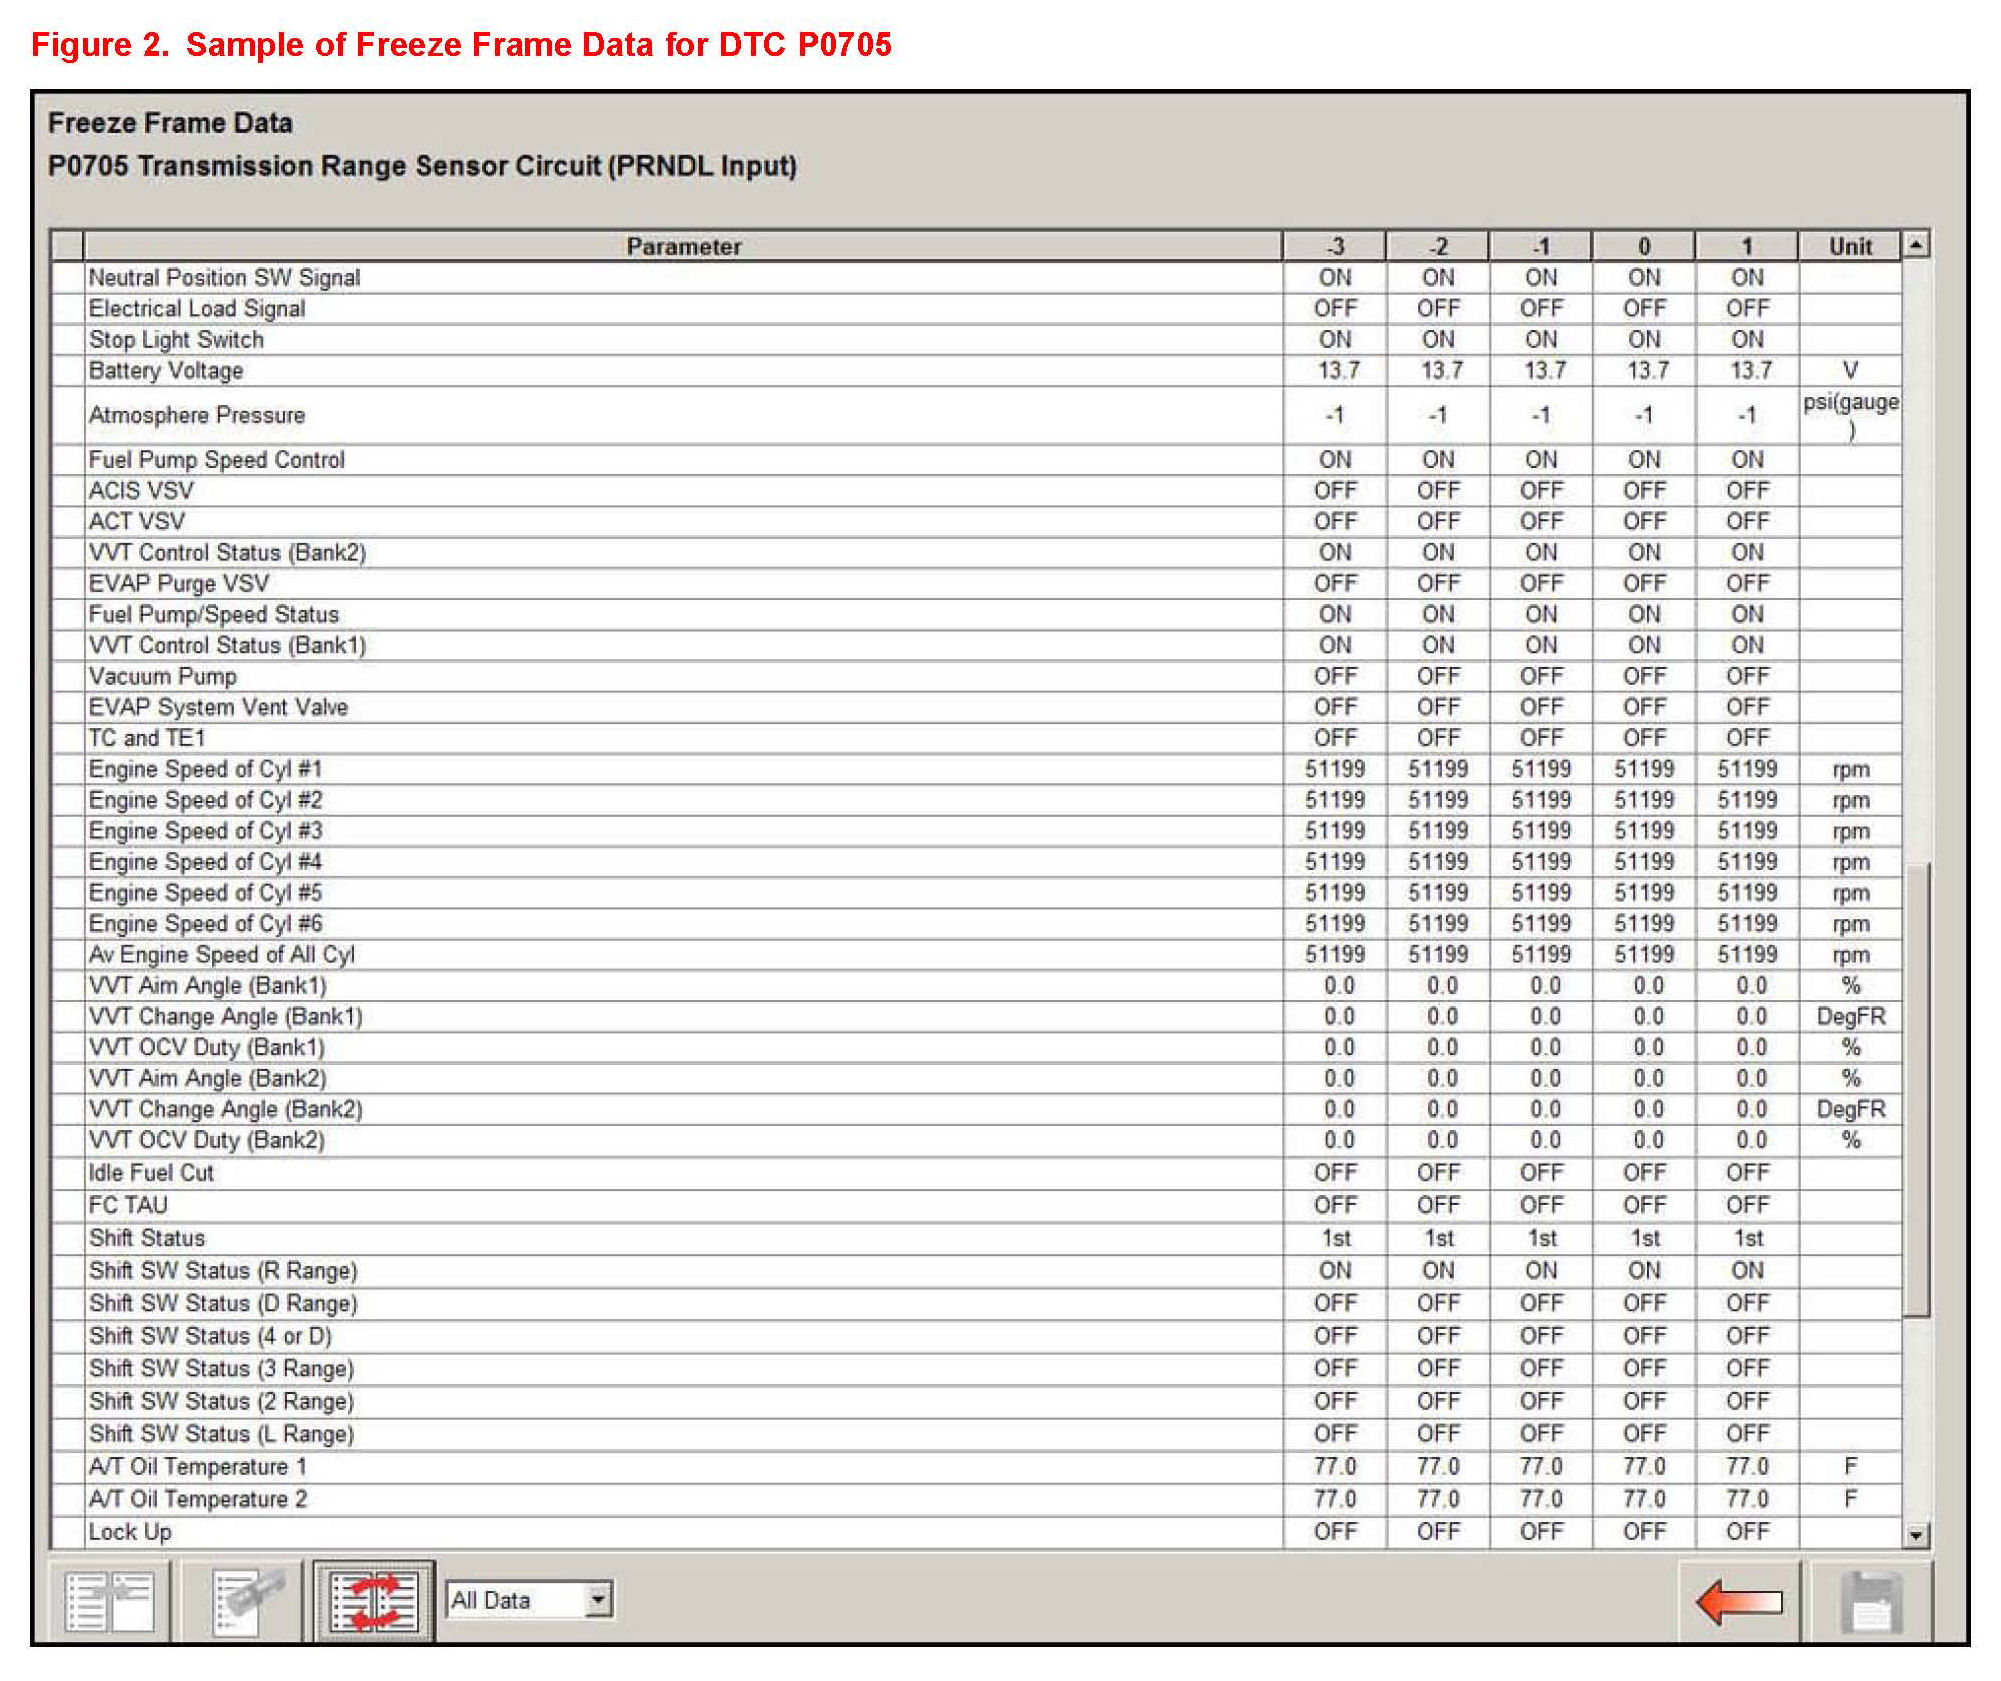Select the A/T Oil Temperature 1 row

point(198,1467)
